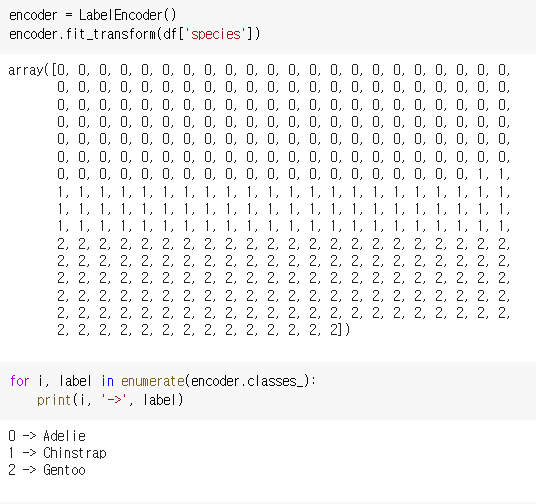
Task: Click the 'array([' output start
Action: pyautogui.click(x=30, y=70)
